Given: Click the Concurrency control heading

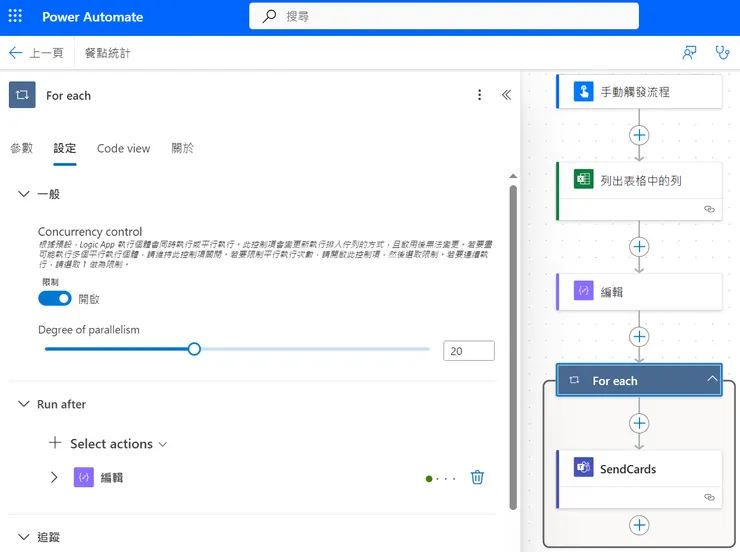Looking at the screenshot, I should click(x=90, y=232).
